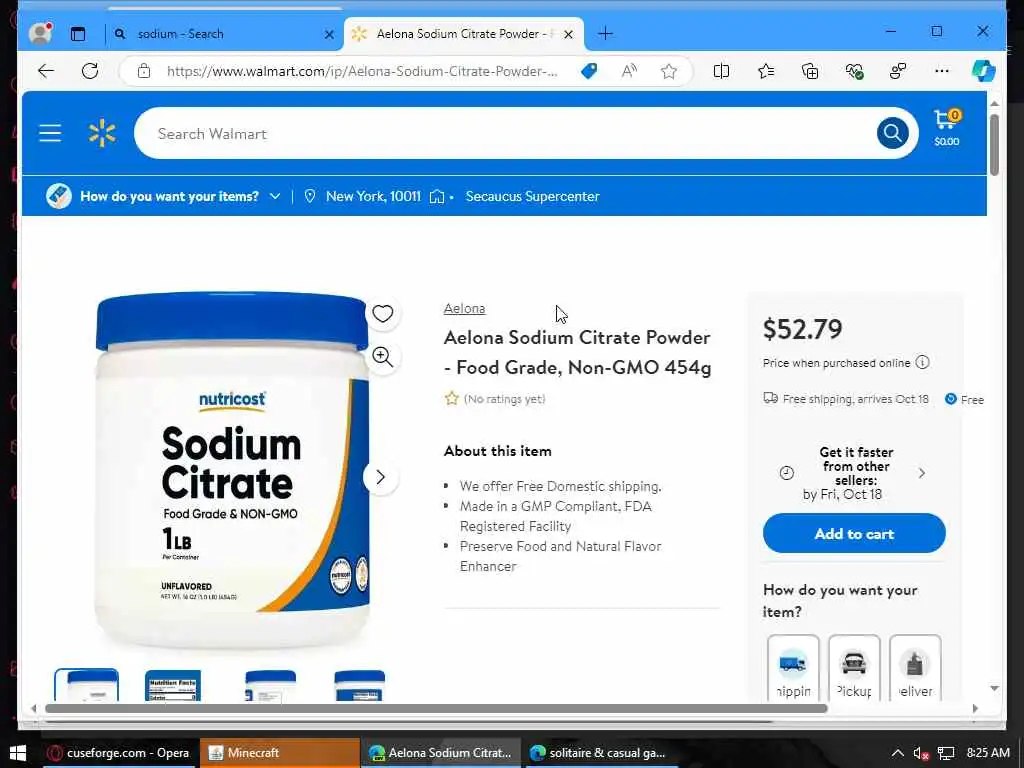Open a new browser tab
Viewport: 1024px width, 768px height.
coord(605,33)
